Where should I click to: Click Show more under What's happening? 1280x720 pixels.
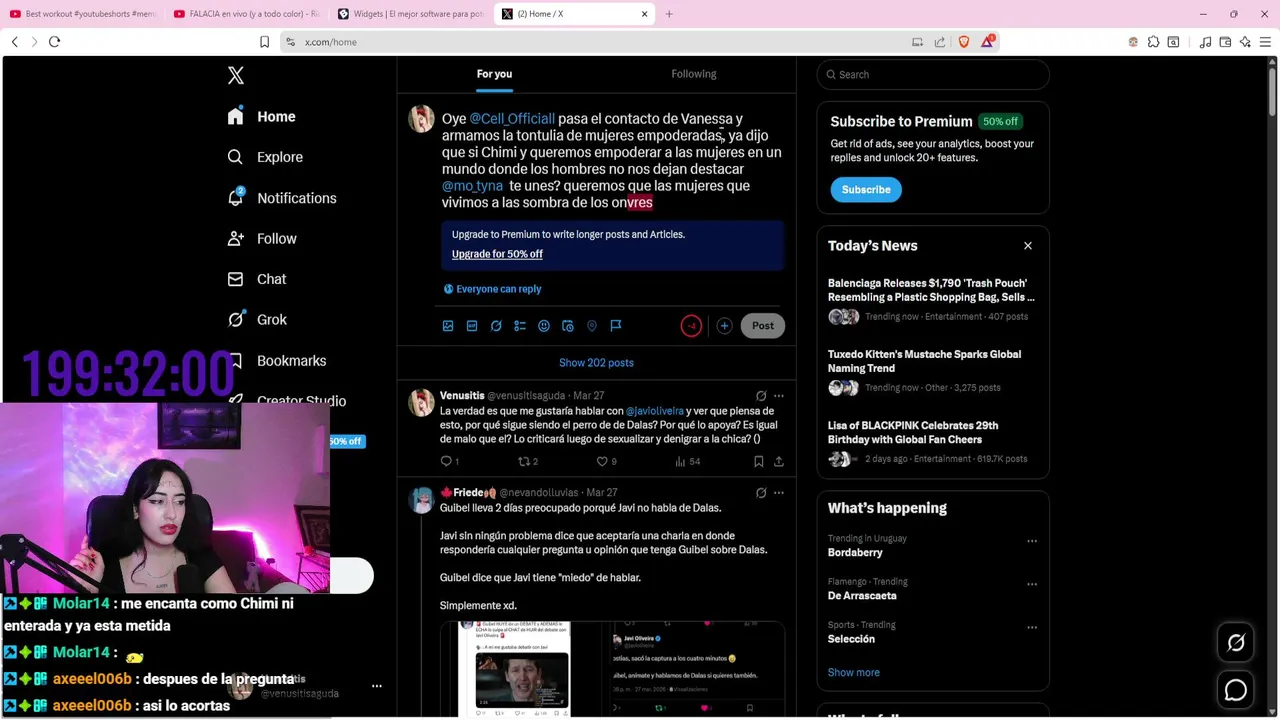pos(854,673)
